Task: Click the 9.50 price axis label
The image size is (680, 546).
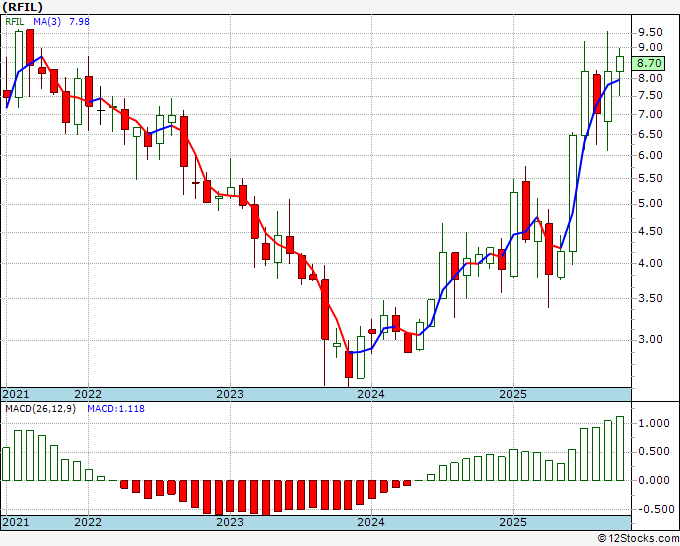Action: tap(650, 33)
